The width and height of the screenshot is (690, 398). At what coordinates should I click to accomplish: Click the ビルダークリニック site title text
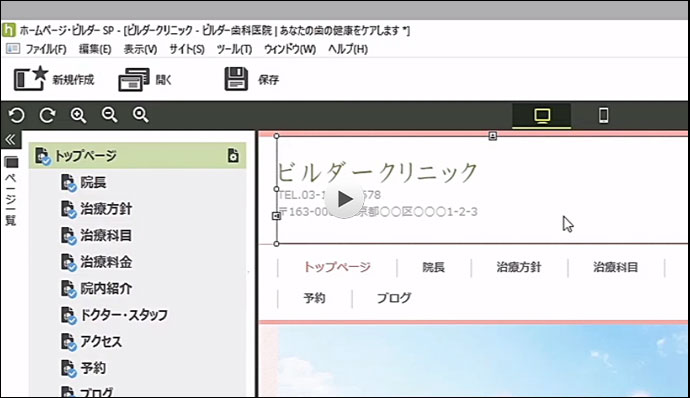coord(377,172)
